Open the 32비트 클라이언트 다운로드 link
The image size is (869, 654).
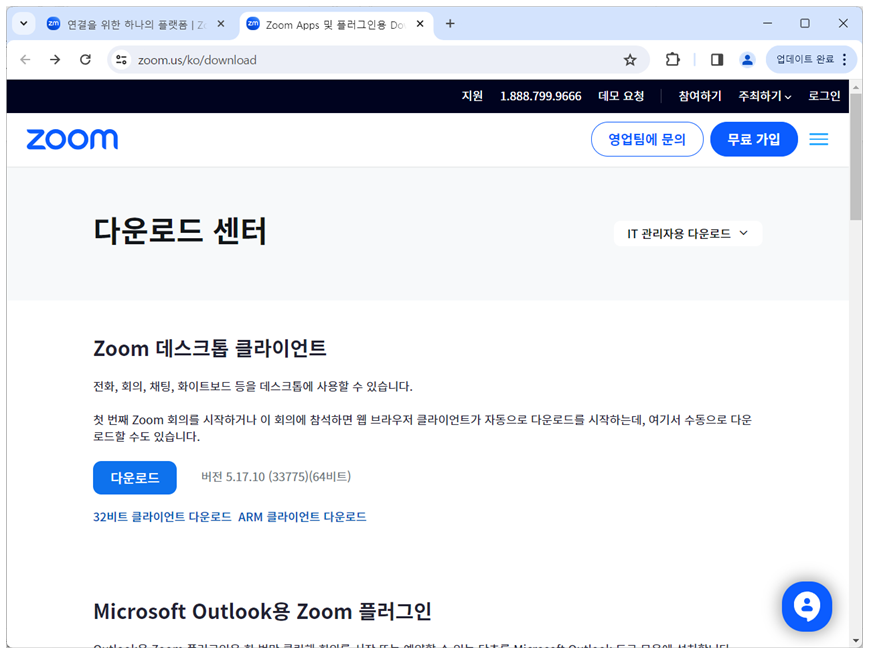click(x=162, y=517)
